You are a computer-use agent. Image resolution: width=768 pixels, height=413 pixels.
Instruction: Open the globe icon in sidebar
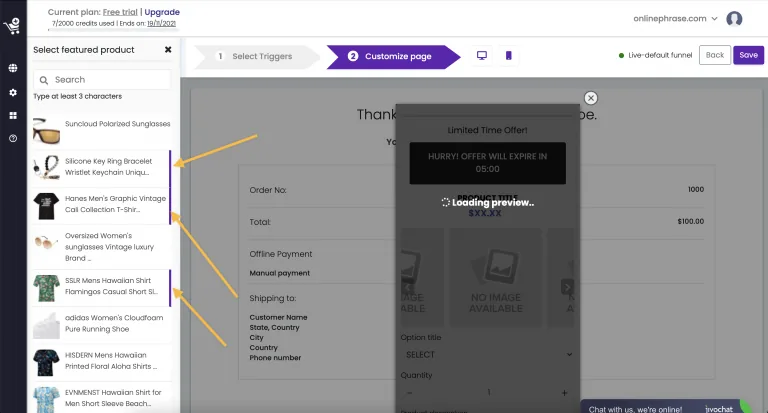click(x=13, y=68)
